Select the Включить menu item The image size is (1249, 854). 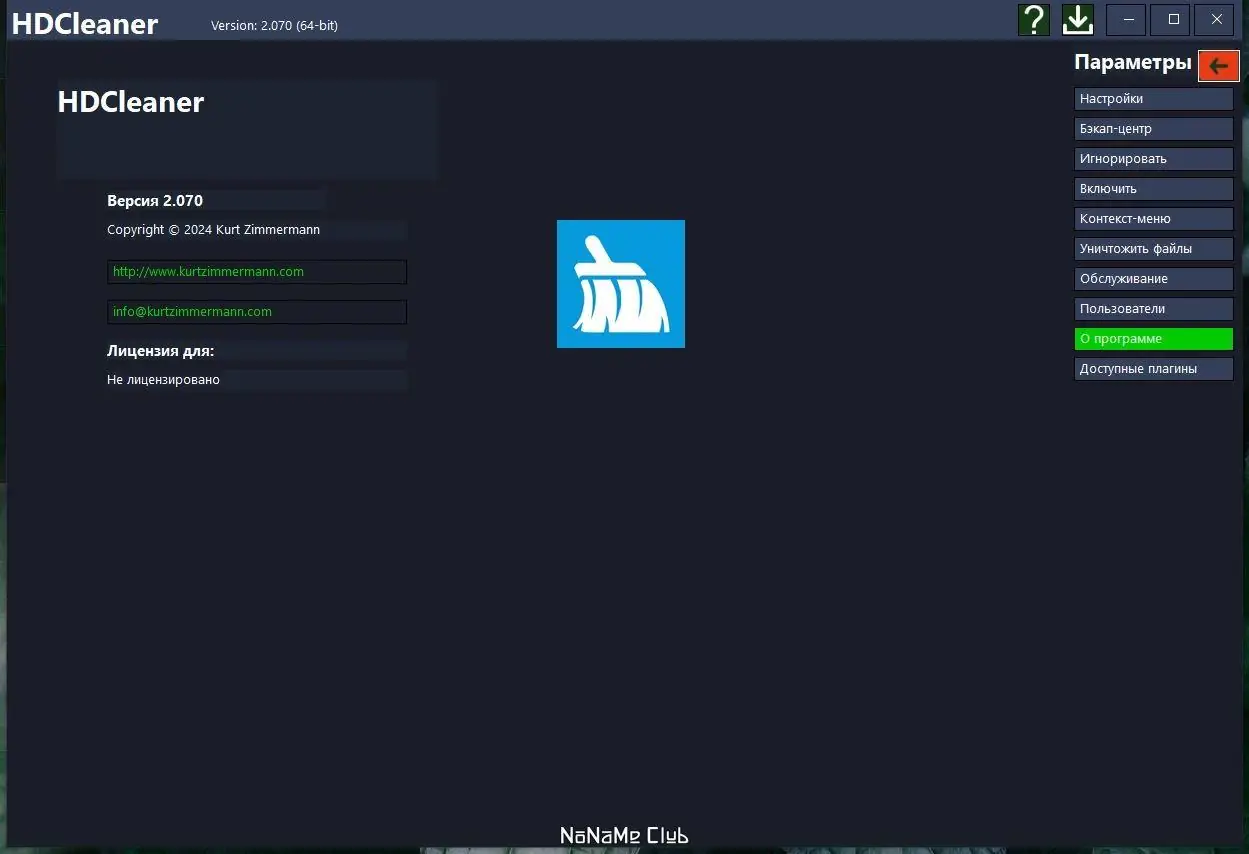[x=1154, y=189]
